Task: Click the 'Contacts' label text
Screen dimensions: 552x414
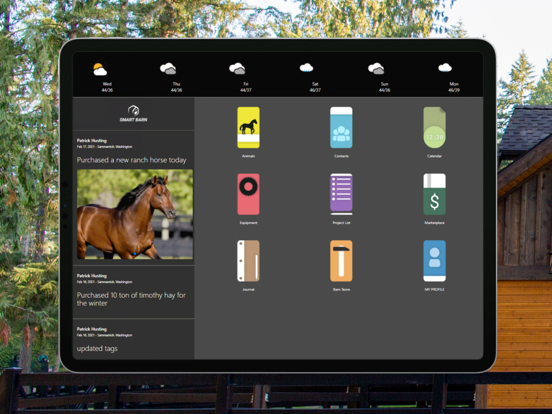Action: (341, 156)
